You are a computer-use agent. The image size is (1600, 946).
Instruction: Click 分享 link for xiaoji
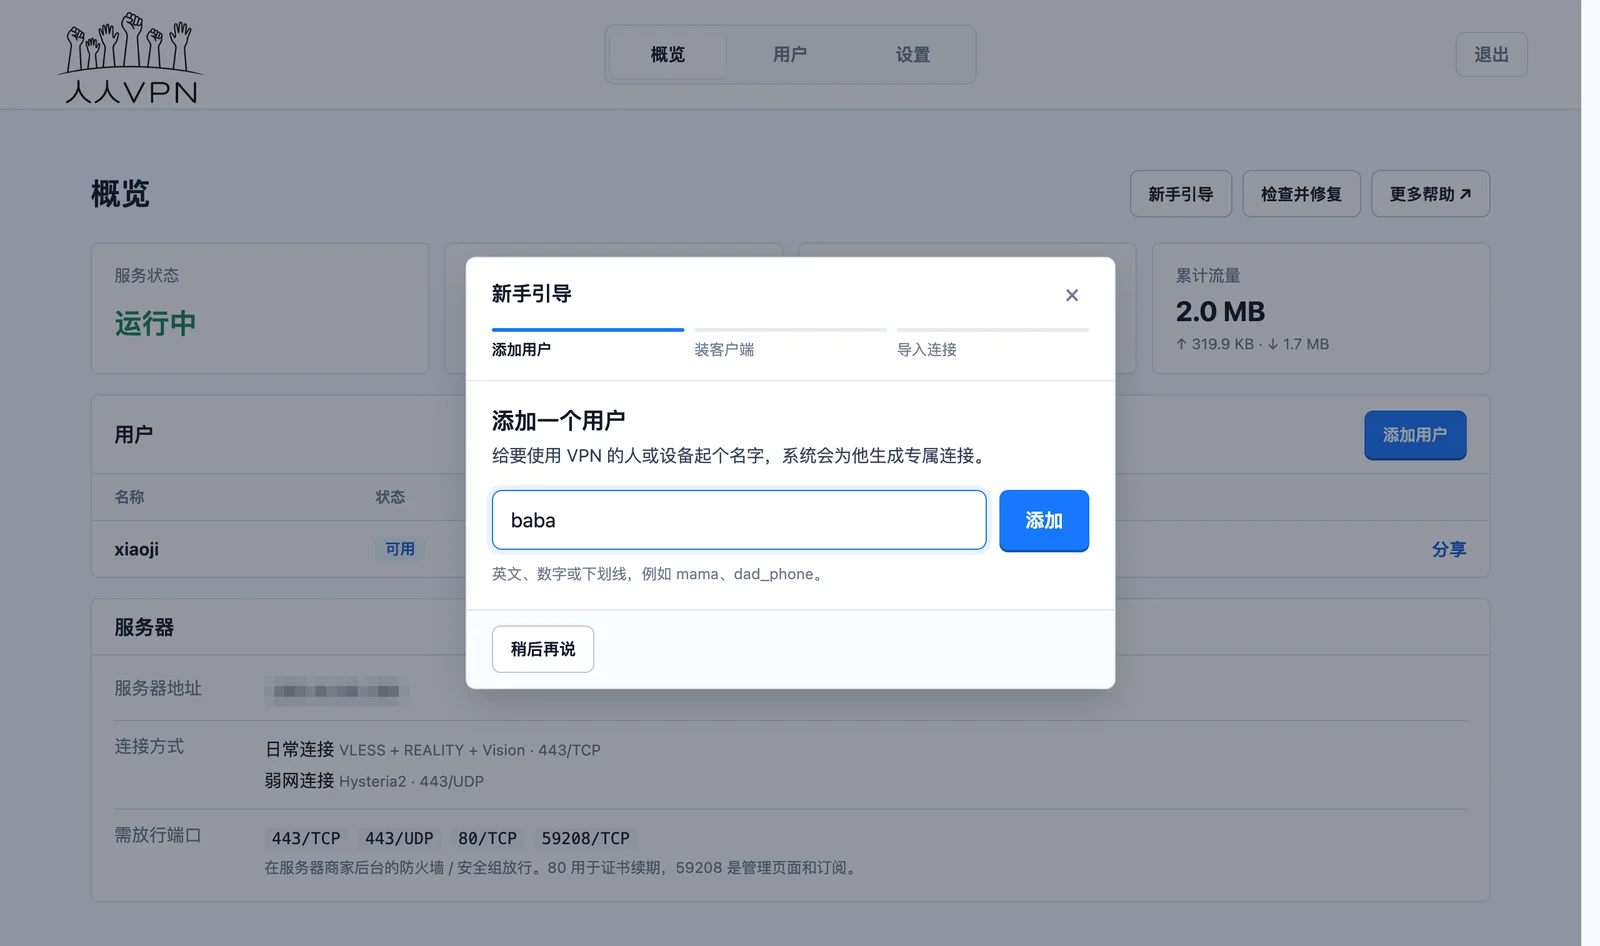pyautogui.click(x=1448, y=549)
